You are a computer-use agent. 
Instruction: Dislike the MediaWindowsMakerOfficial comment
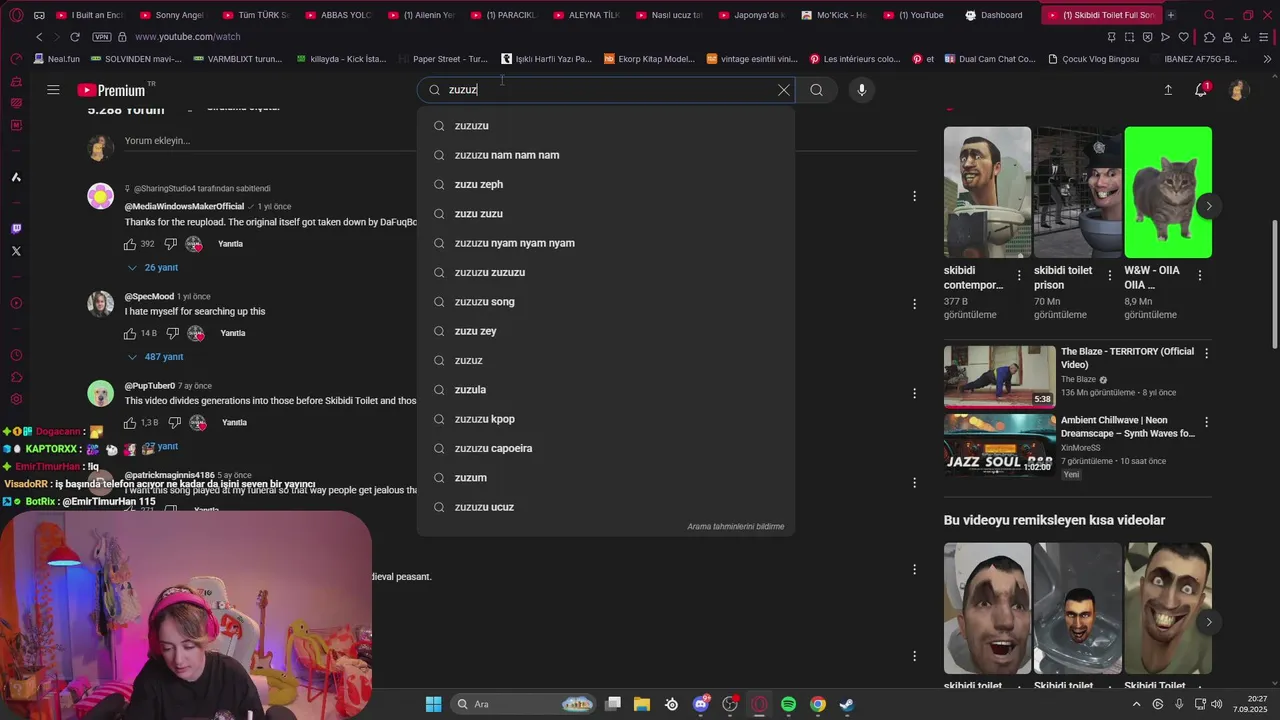click(x=170, y=244)
